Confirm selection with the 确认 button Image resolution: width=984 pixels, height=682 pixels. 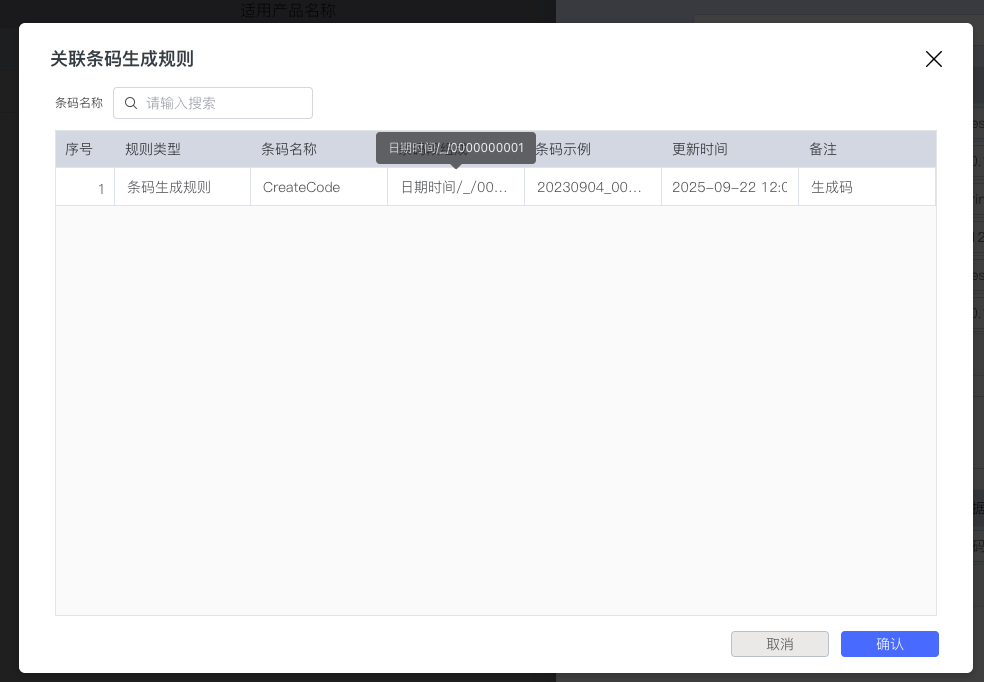[889, 644]
